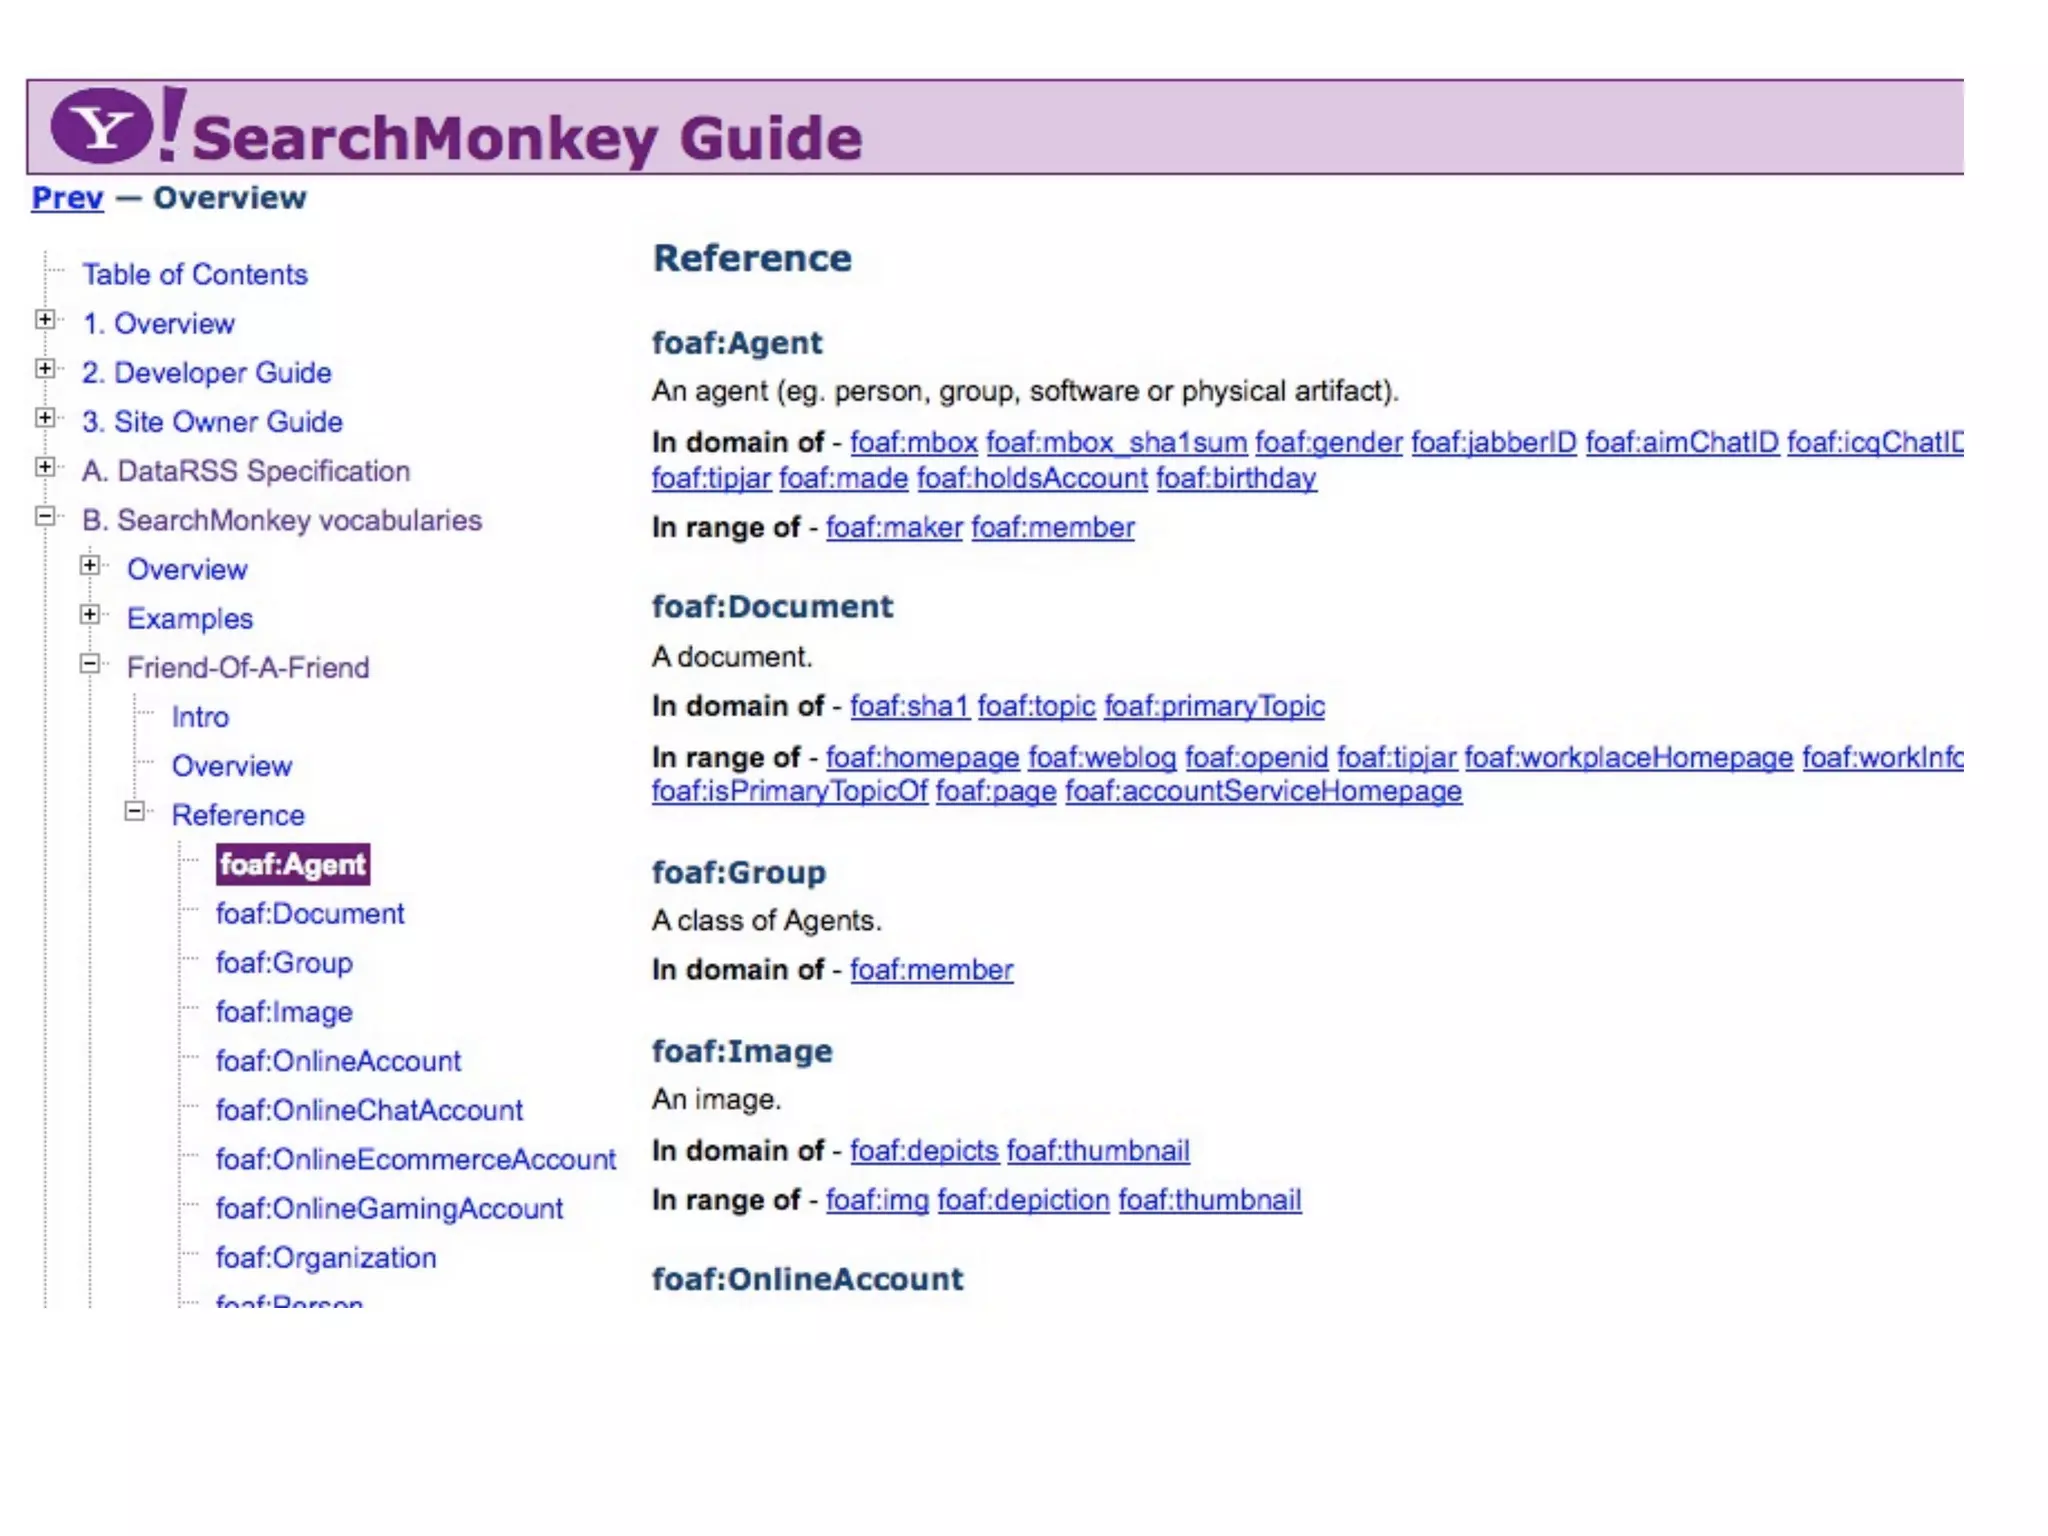Expand the Examples subsection node

[x=90, y=614]
